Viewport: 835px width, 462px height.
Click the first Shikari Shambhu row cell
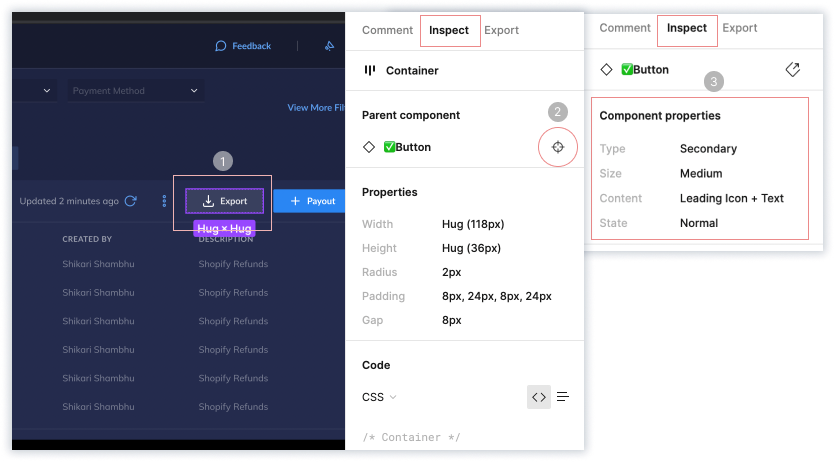tap(98, 264)
